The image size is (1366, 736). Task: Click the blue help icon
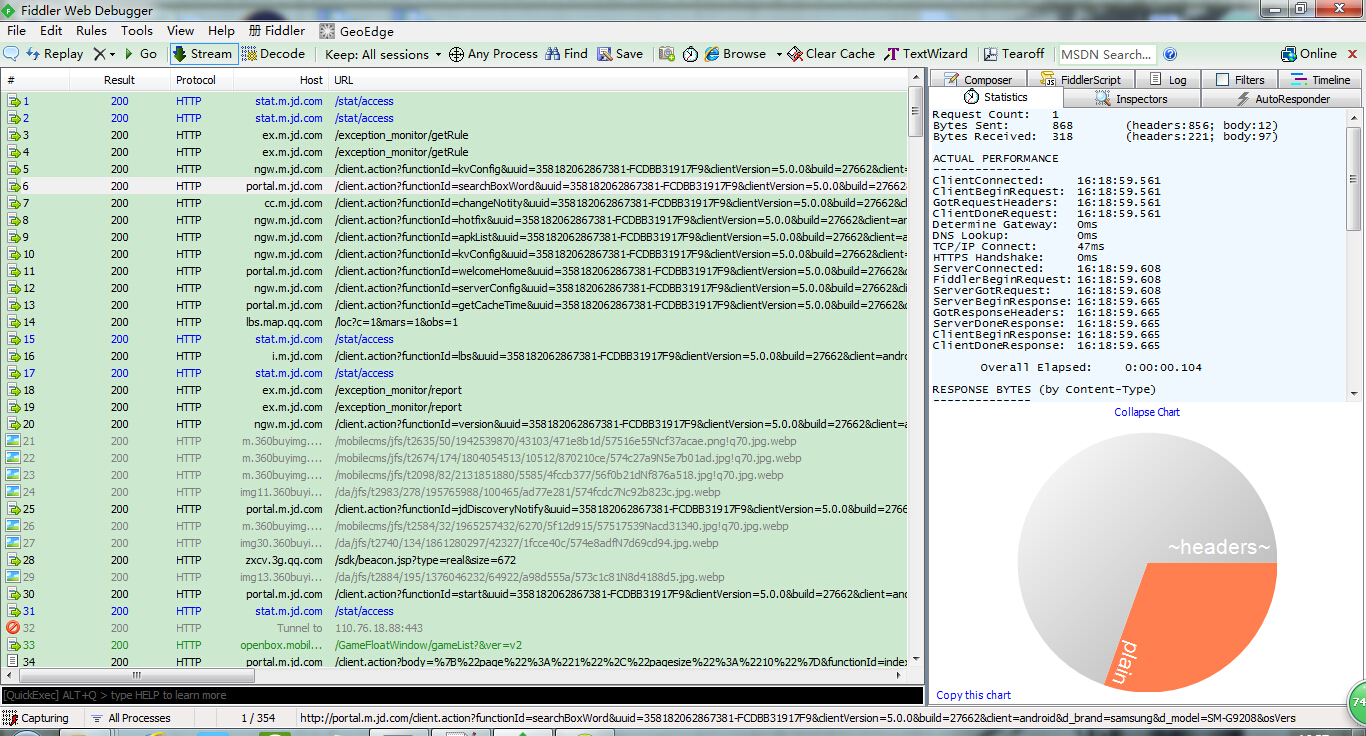point(1170,54)
